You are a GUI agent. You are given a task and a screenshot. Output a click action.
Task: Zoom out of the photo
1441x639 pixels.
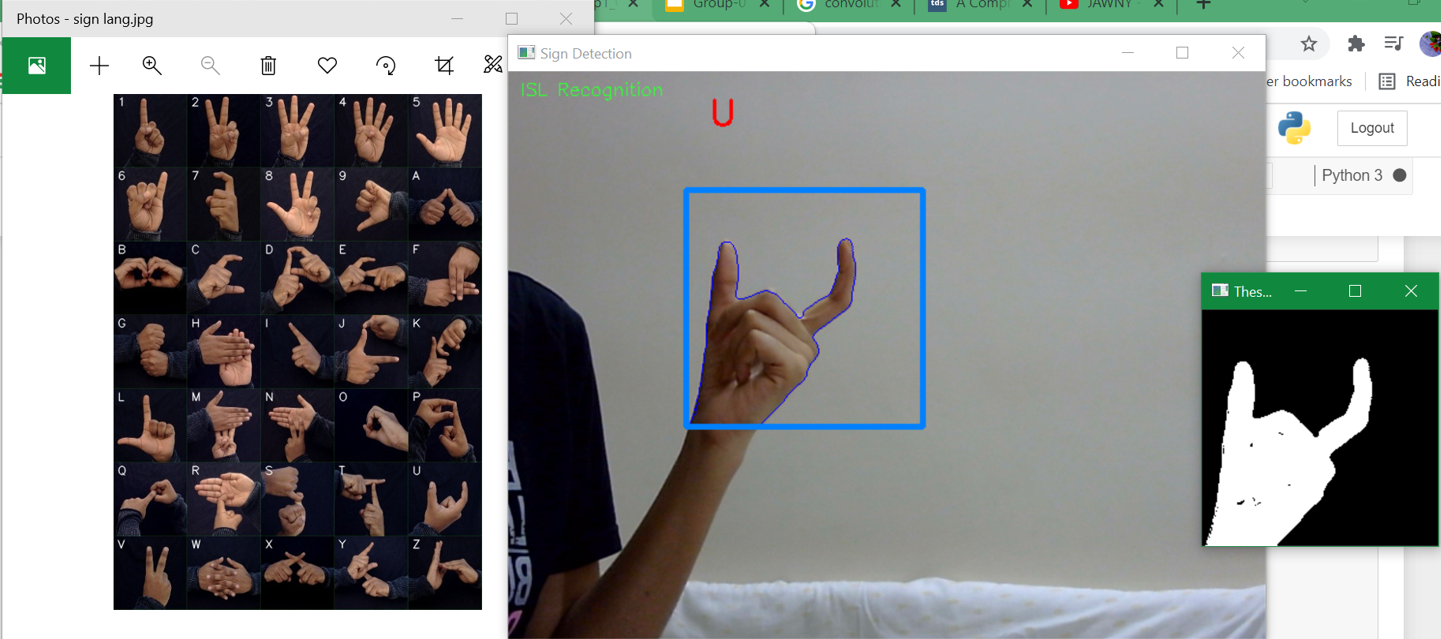tap(210, 66)
